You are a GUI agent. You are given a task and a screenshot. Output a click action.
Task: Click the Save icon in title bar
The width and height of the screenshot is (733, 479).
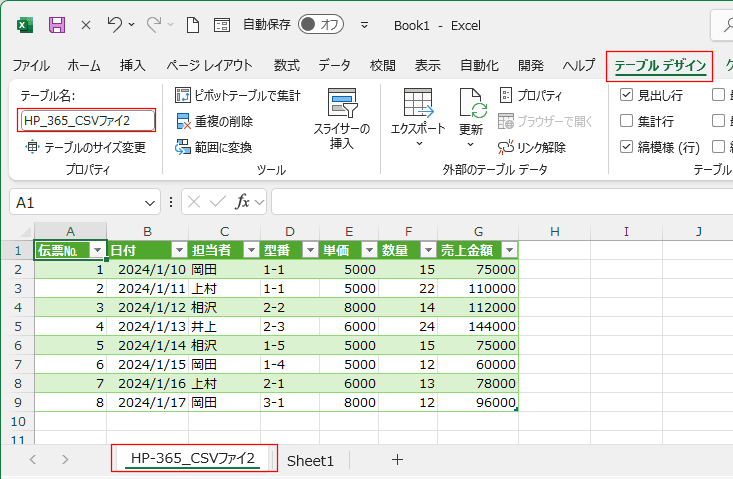point(57,24)
